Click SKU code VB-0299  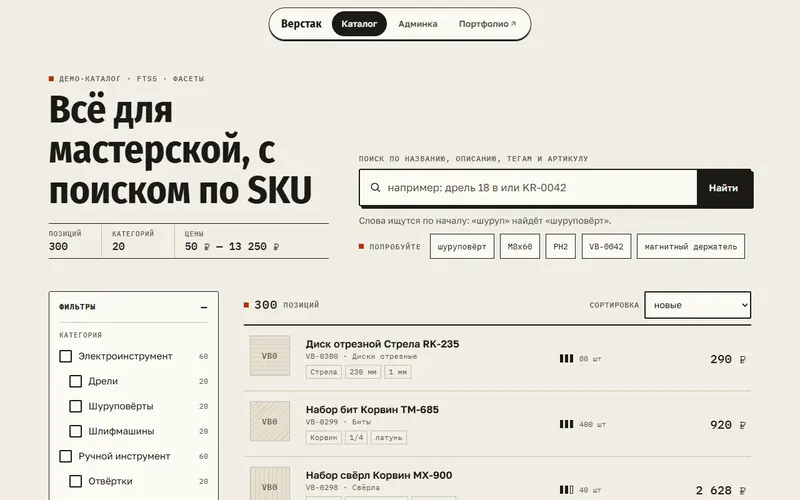point(322,422)
